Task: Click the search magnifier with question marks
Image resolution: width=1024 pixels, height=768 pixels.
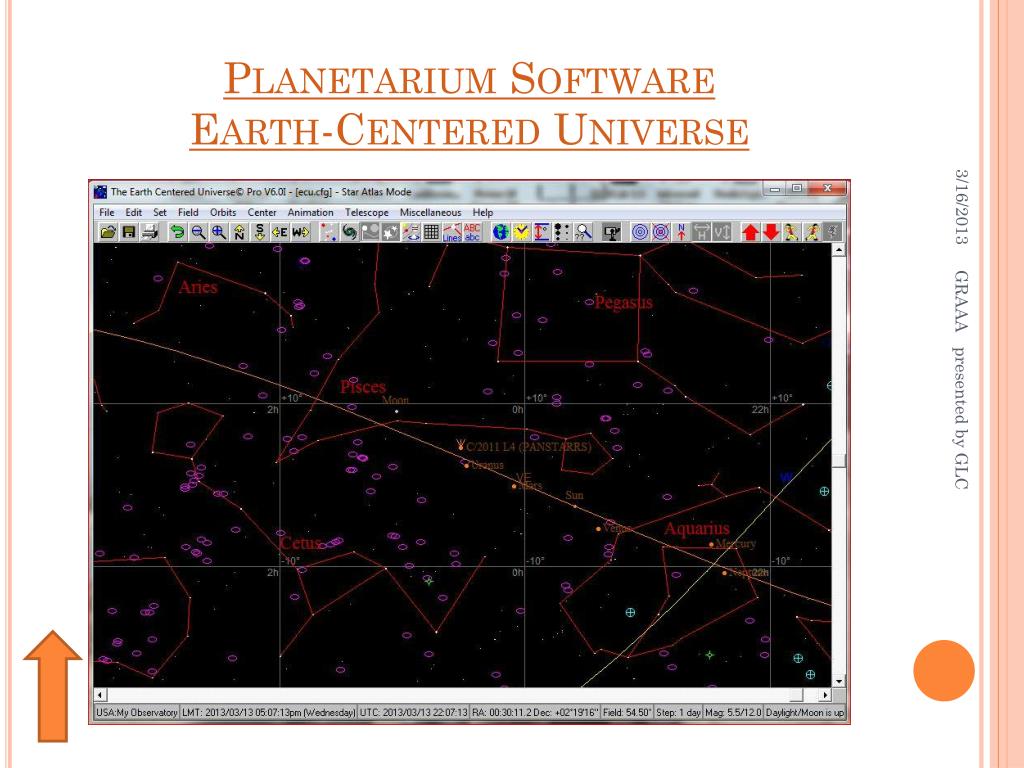Action: coord(583,232)
